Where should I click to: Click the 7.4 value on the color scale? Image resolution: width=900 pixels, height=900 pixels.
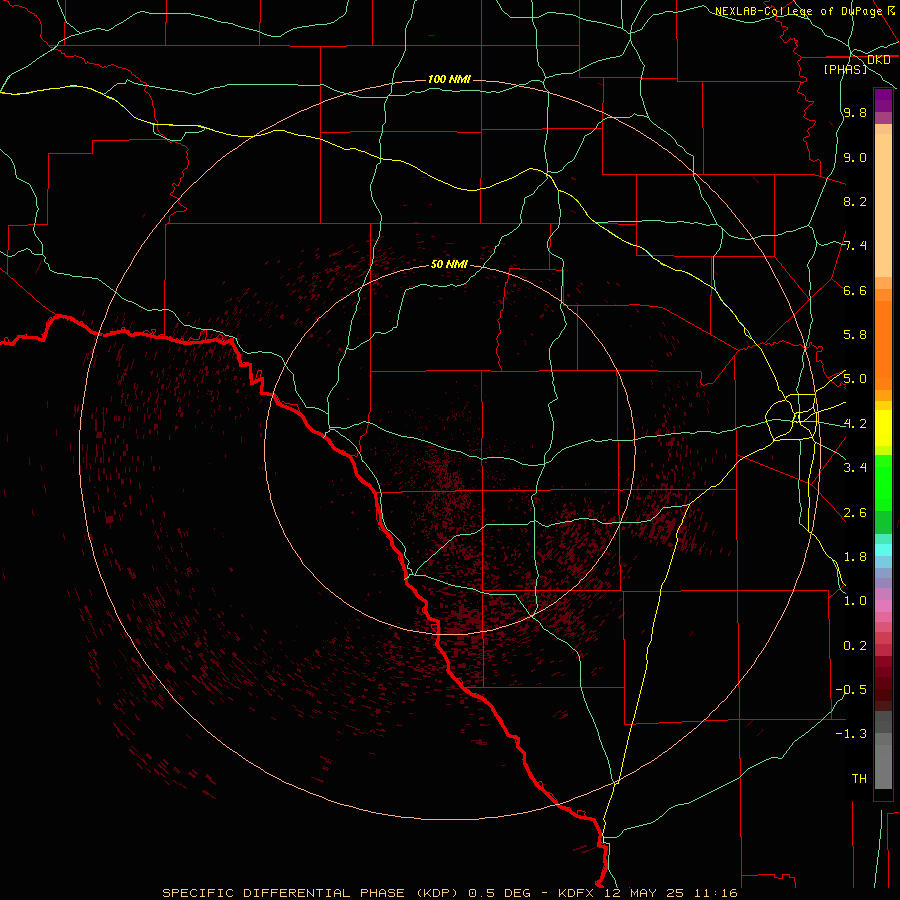click(x=855, y=246)
